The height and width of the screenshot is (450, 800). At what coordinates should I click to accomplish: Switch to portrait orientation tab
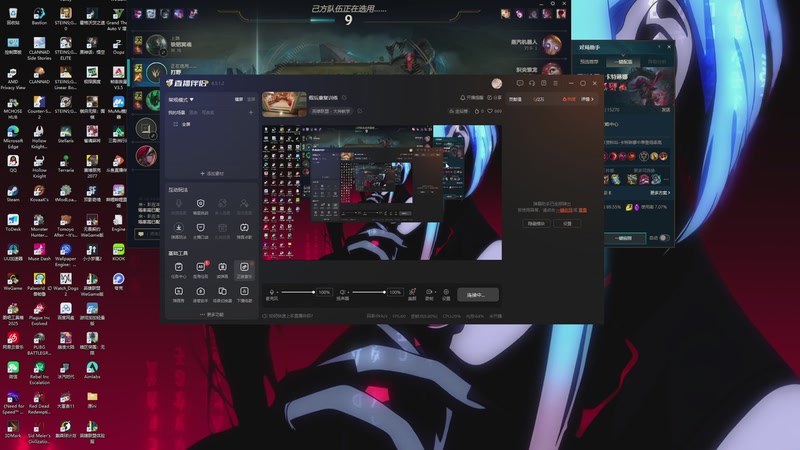pos(251,99)
